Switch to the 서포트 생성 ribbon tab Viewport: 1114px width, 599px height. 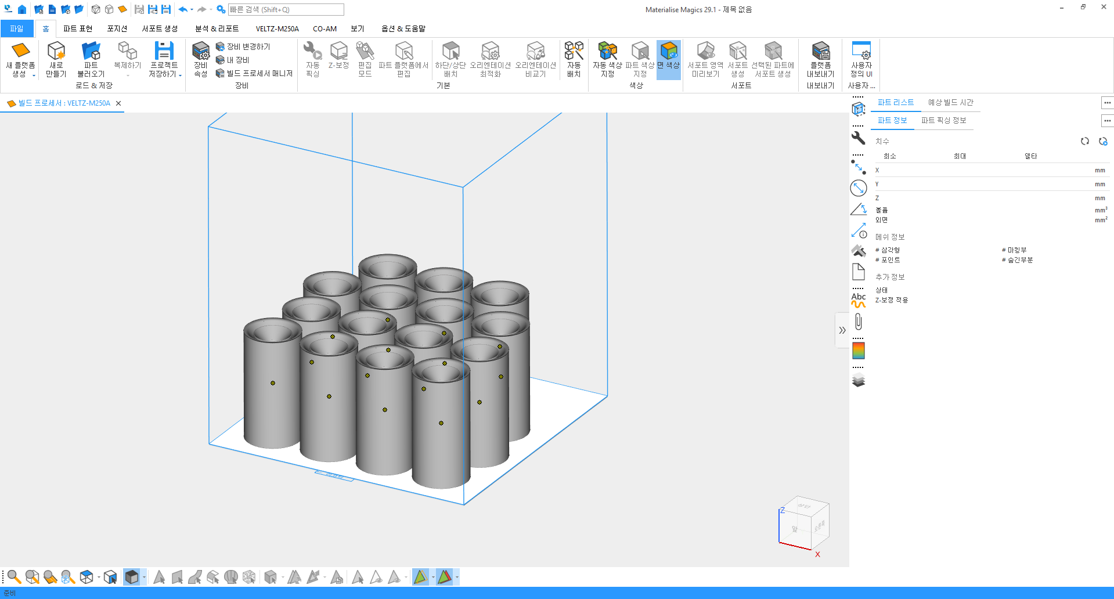pos(159,29)
